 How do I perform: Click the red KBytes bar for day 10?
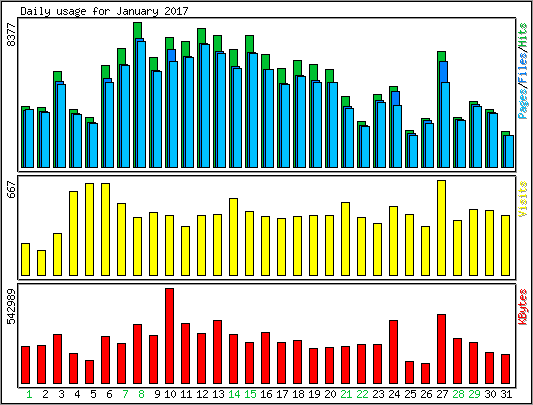click(170, 336)
